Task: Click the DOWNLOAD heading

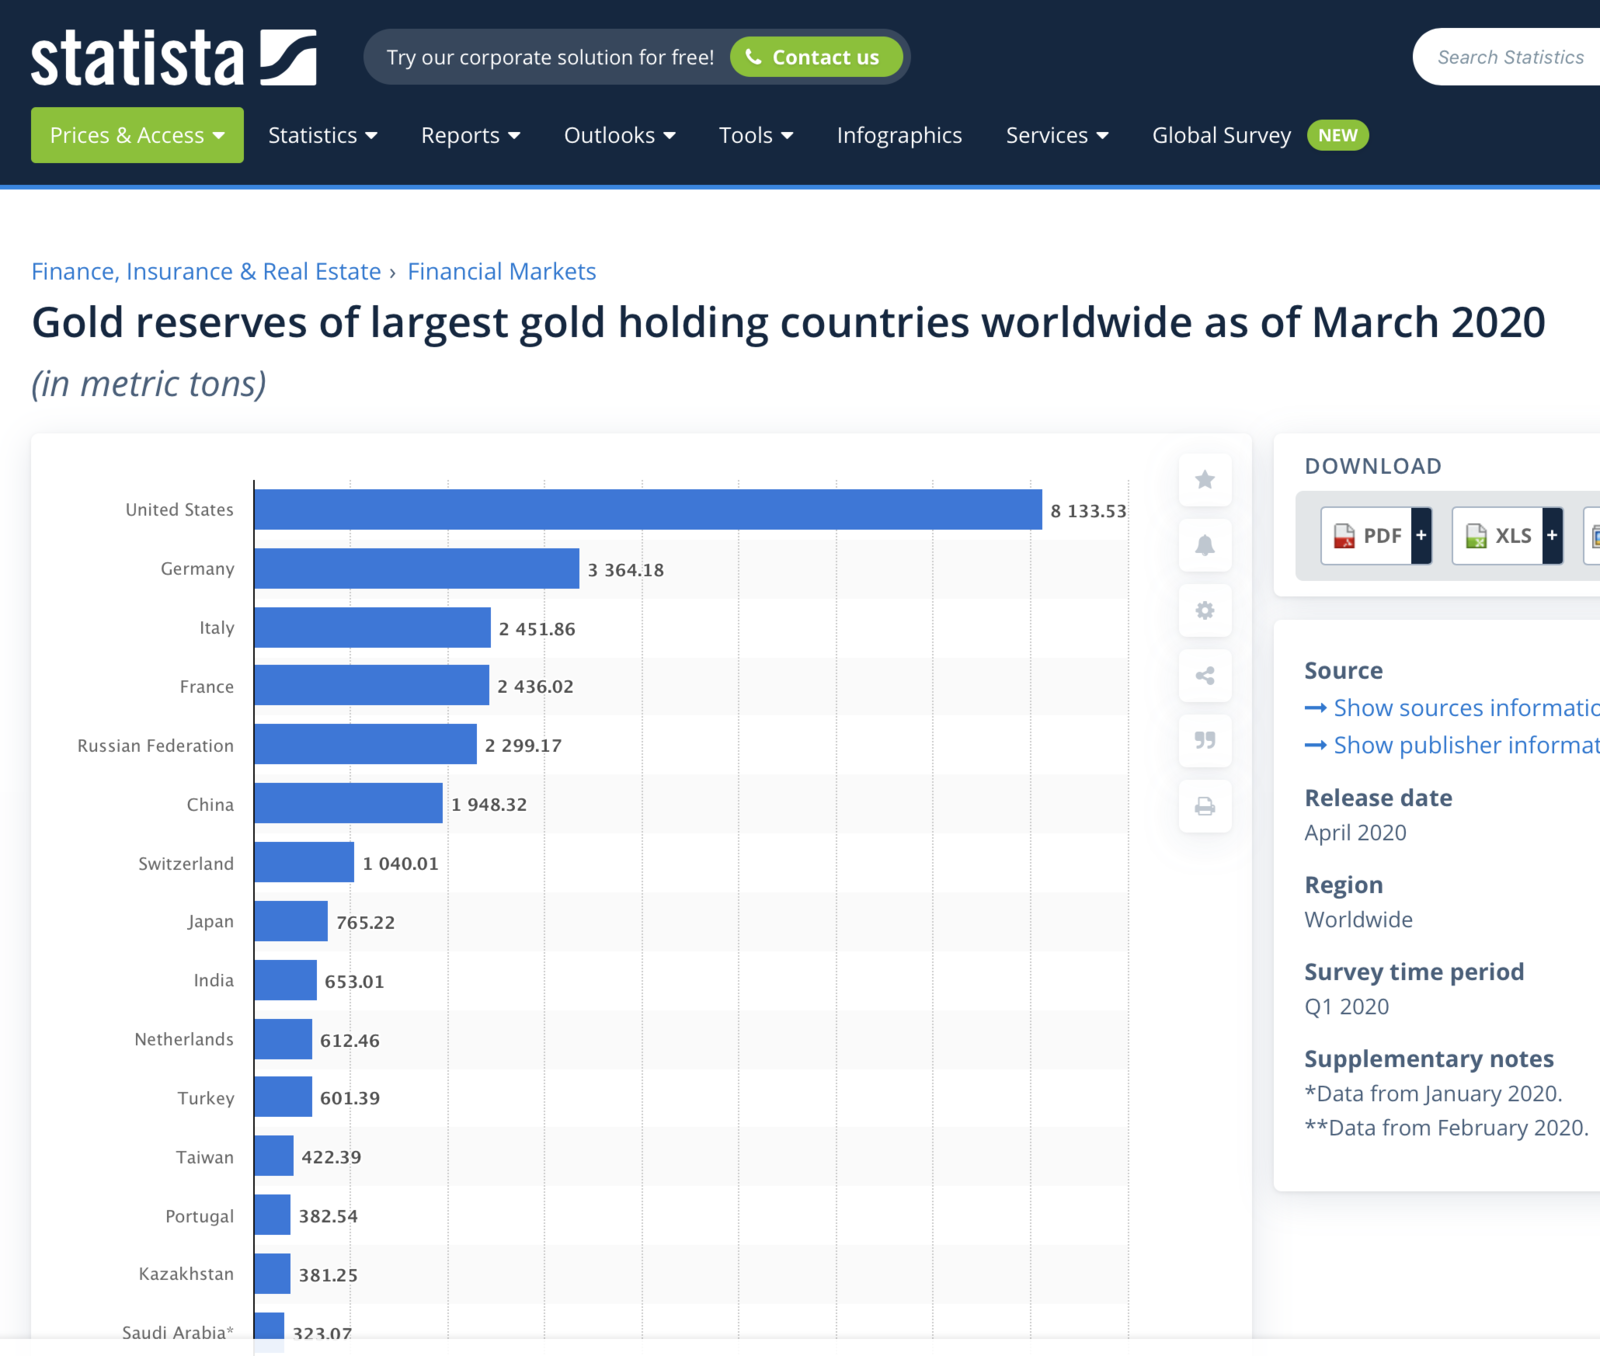Action: [x=1373, y=466]
